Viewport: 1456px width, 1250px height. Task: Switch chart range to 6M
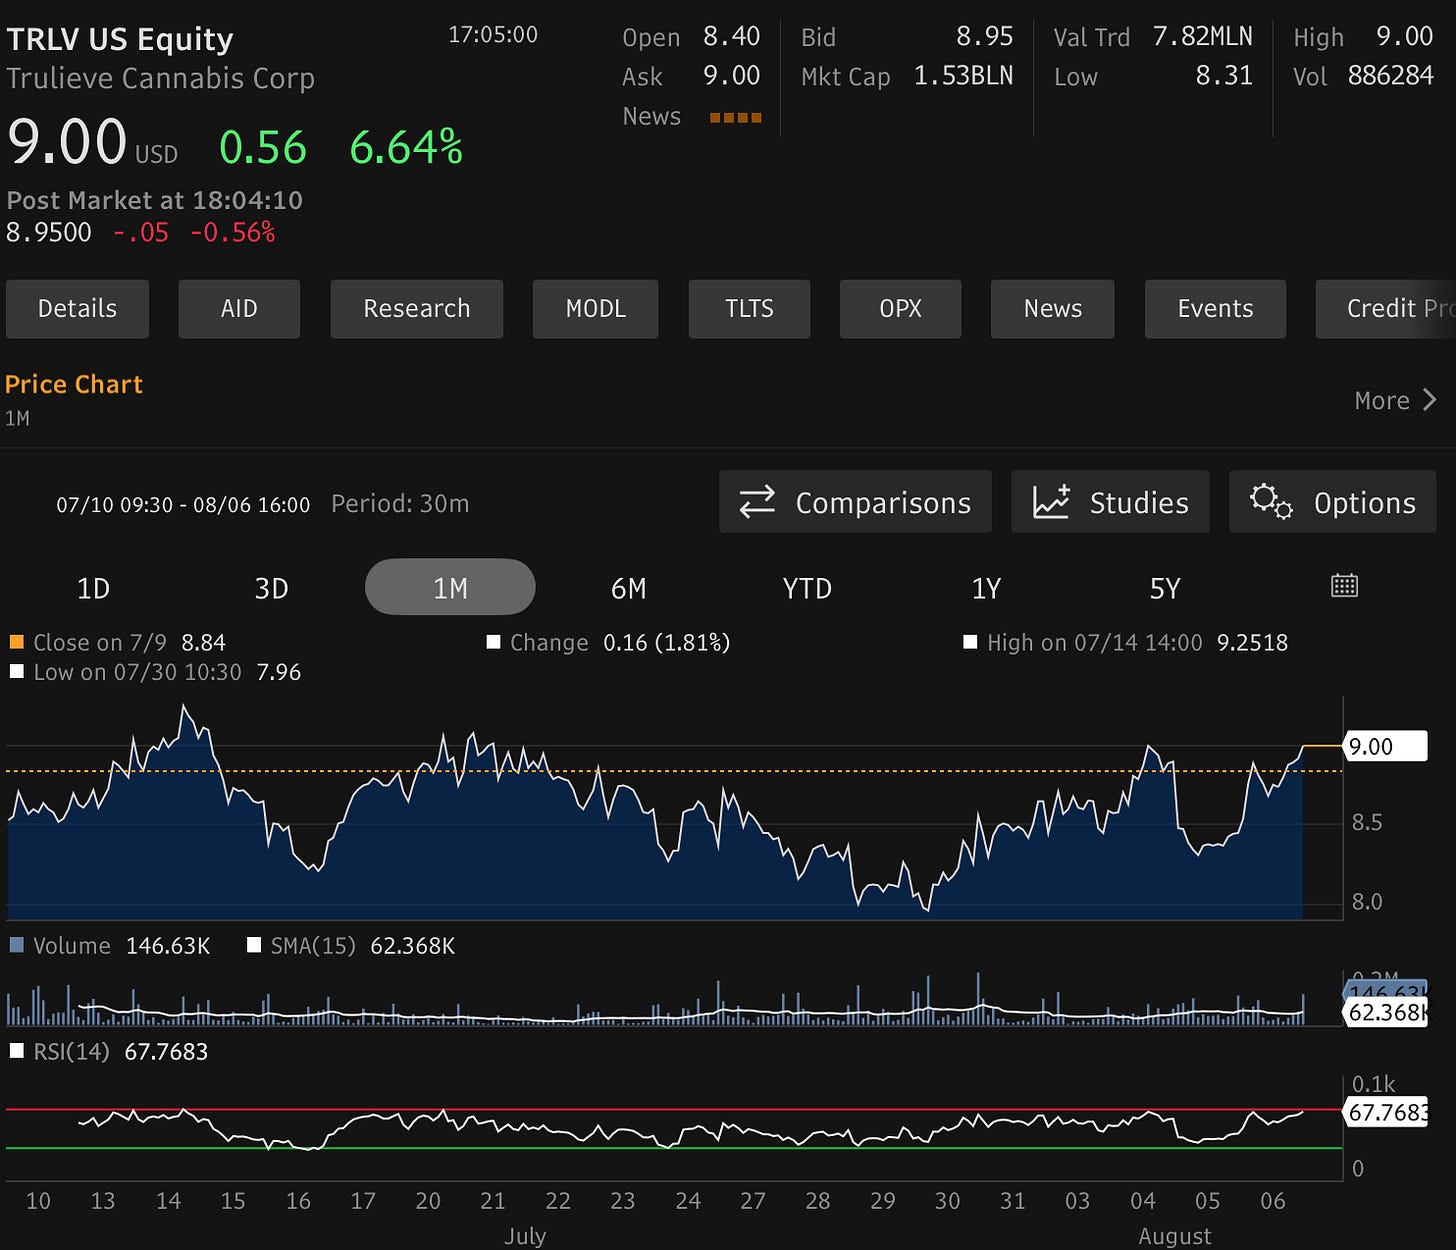point(628,588)
